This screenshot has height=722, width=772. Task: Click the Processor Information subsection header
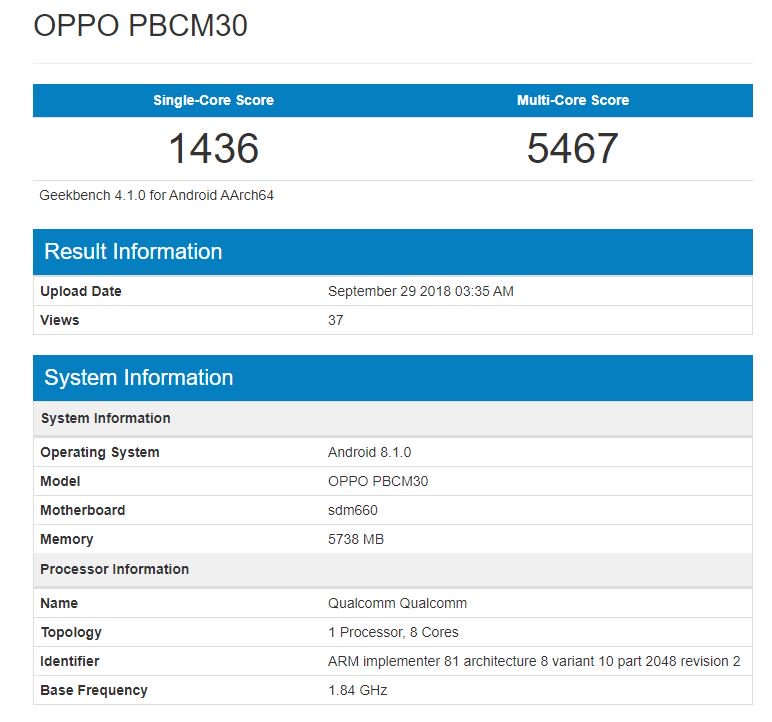point(114,569)
